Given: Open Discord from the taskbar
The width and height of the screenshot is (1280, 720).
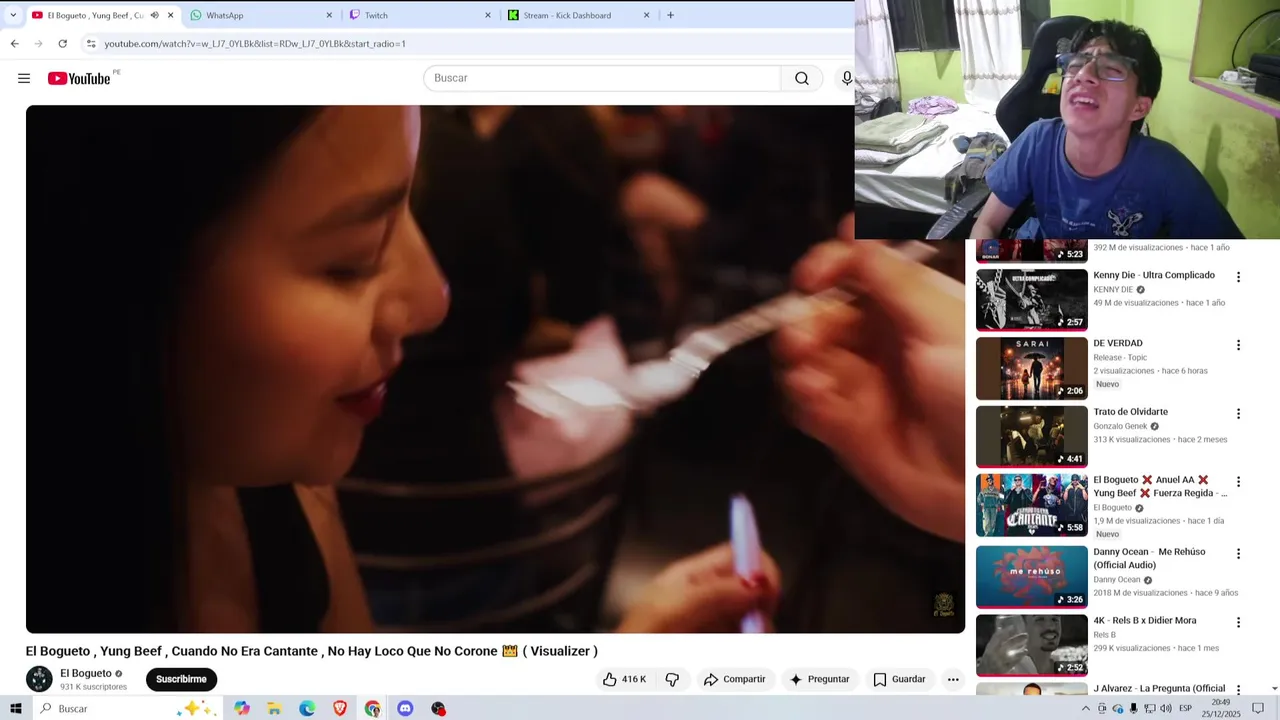Looking at the screenshot, I should click(x=405, y=708).
